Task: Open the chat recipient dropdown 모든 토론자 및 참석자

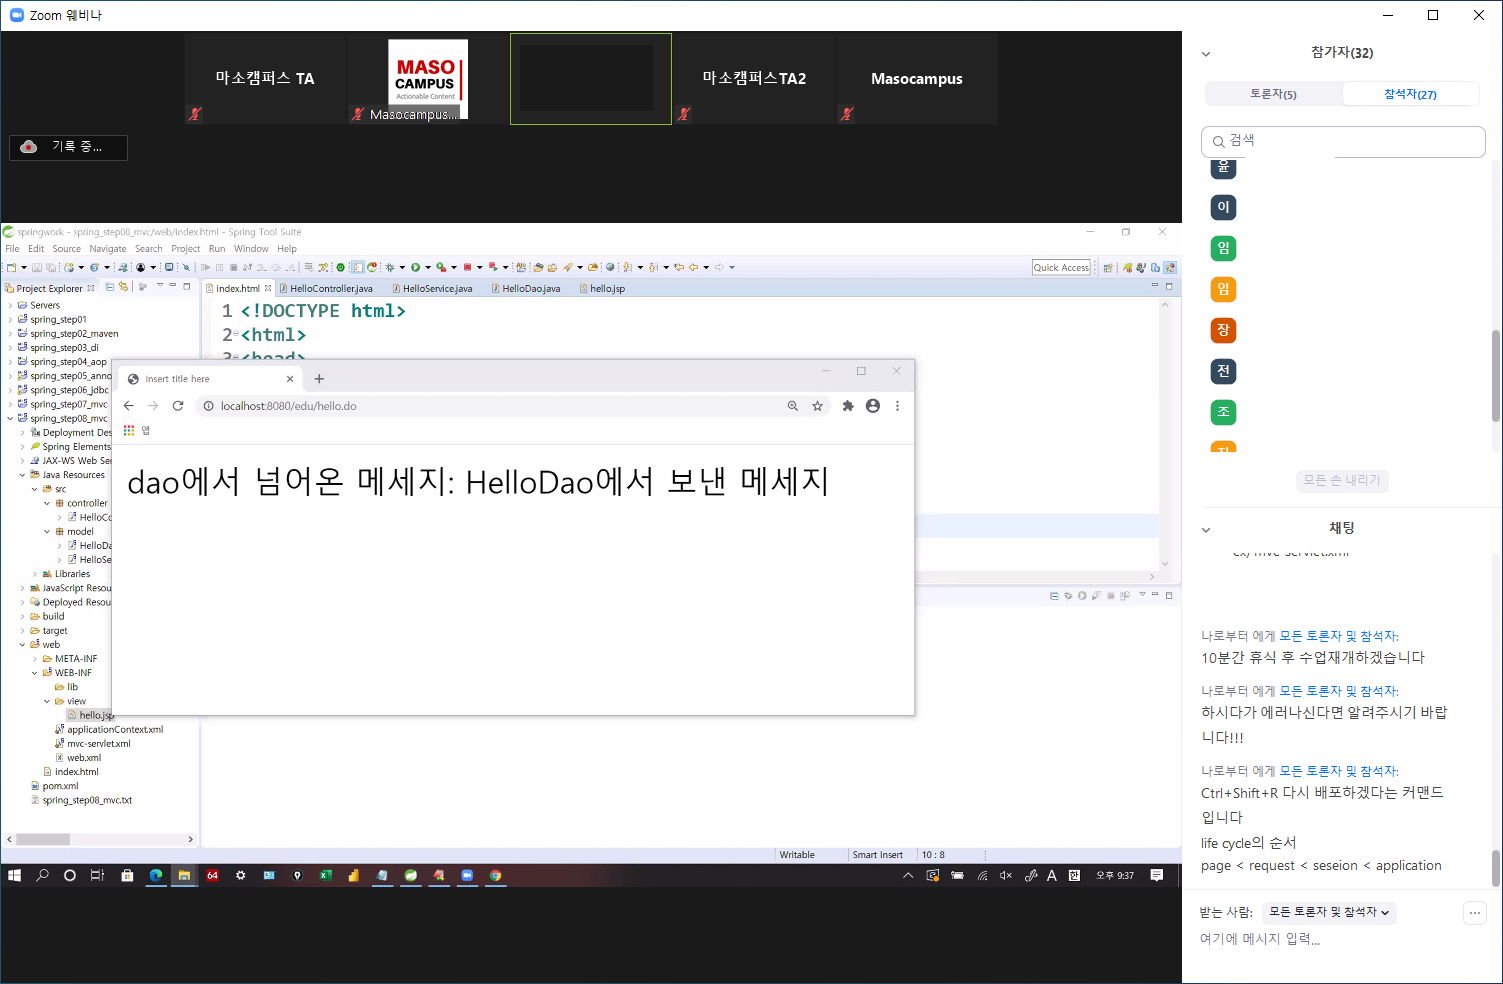Action: (1329, 912)
